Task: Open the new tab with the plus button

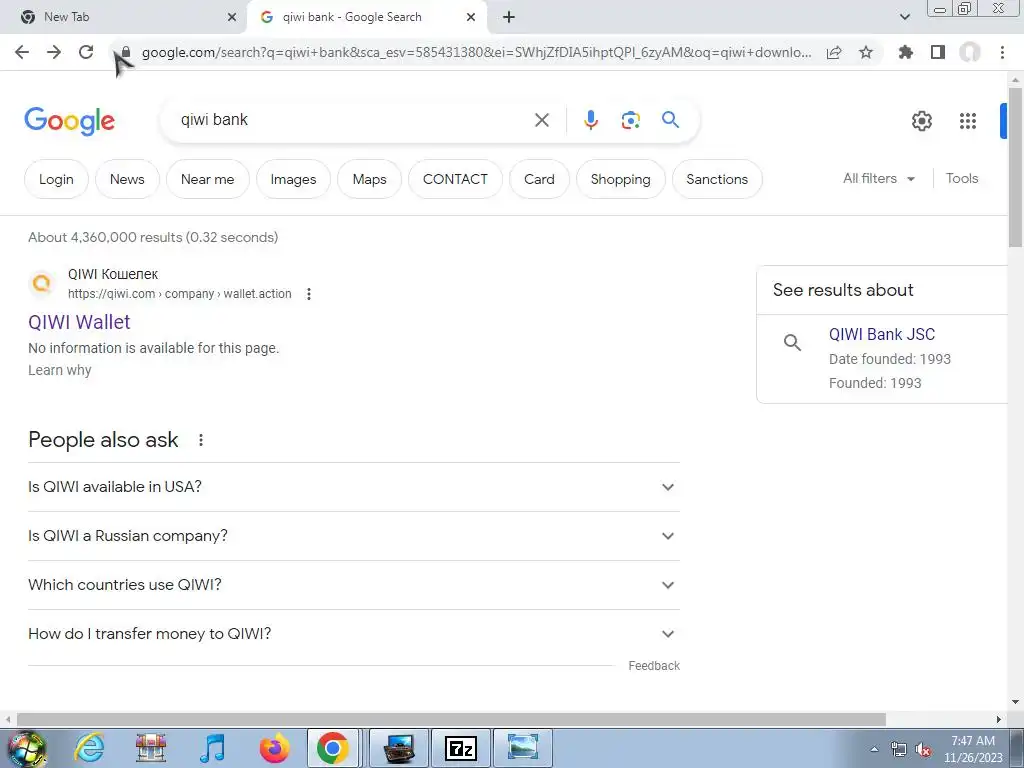Action: [509, 17]
